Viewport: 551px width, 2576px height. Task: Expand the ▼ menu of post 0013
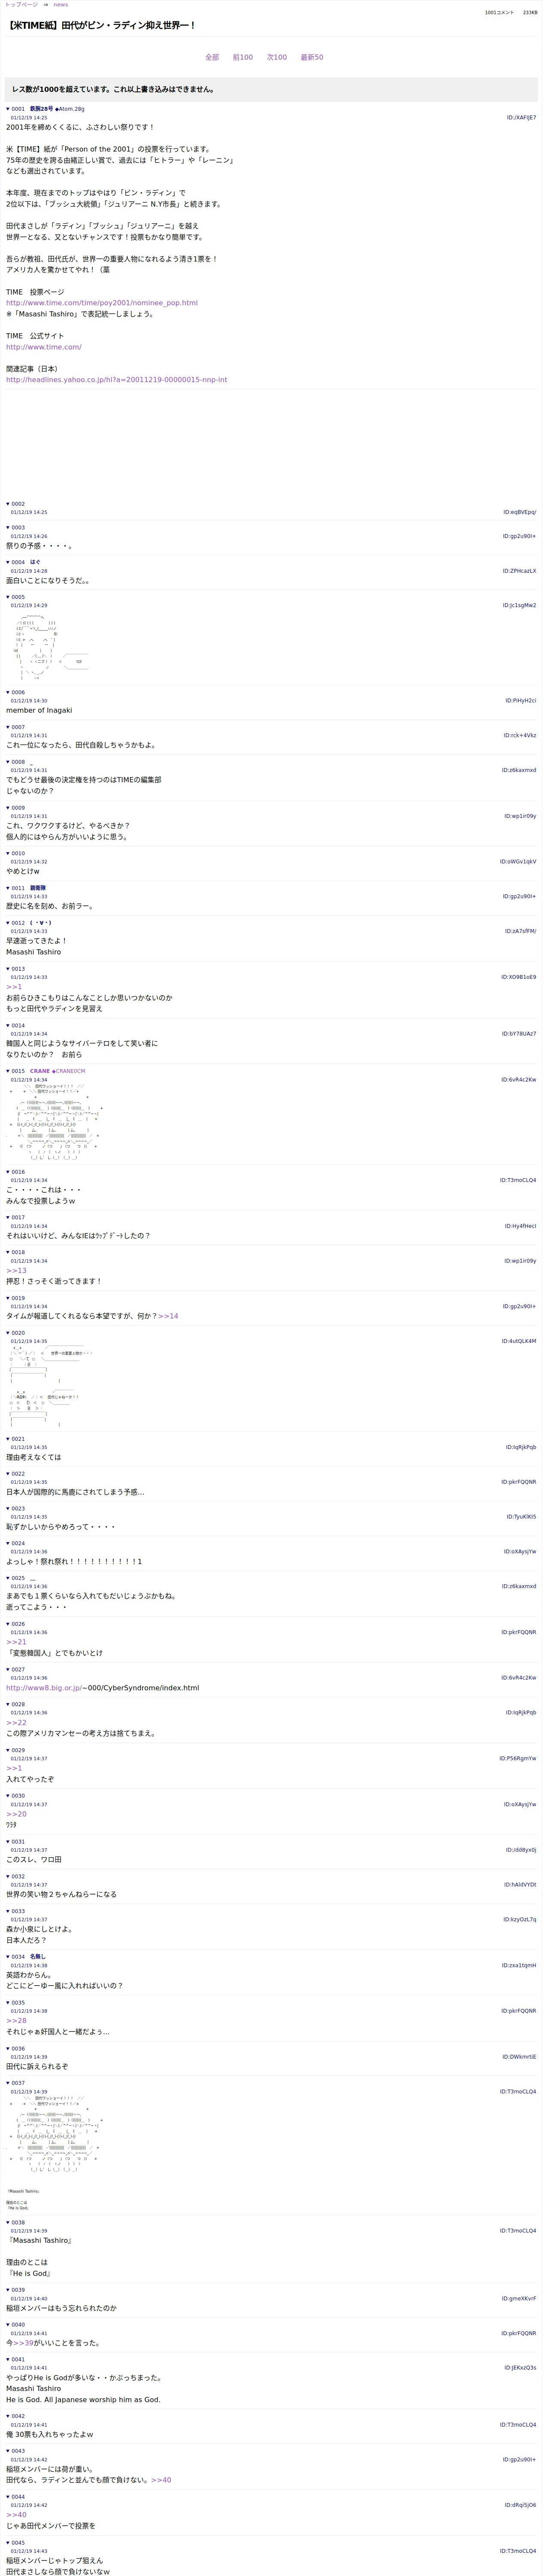point(8,969)
